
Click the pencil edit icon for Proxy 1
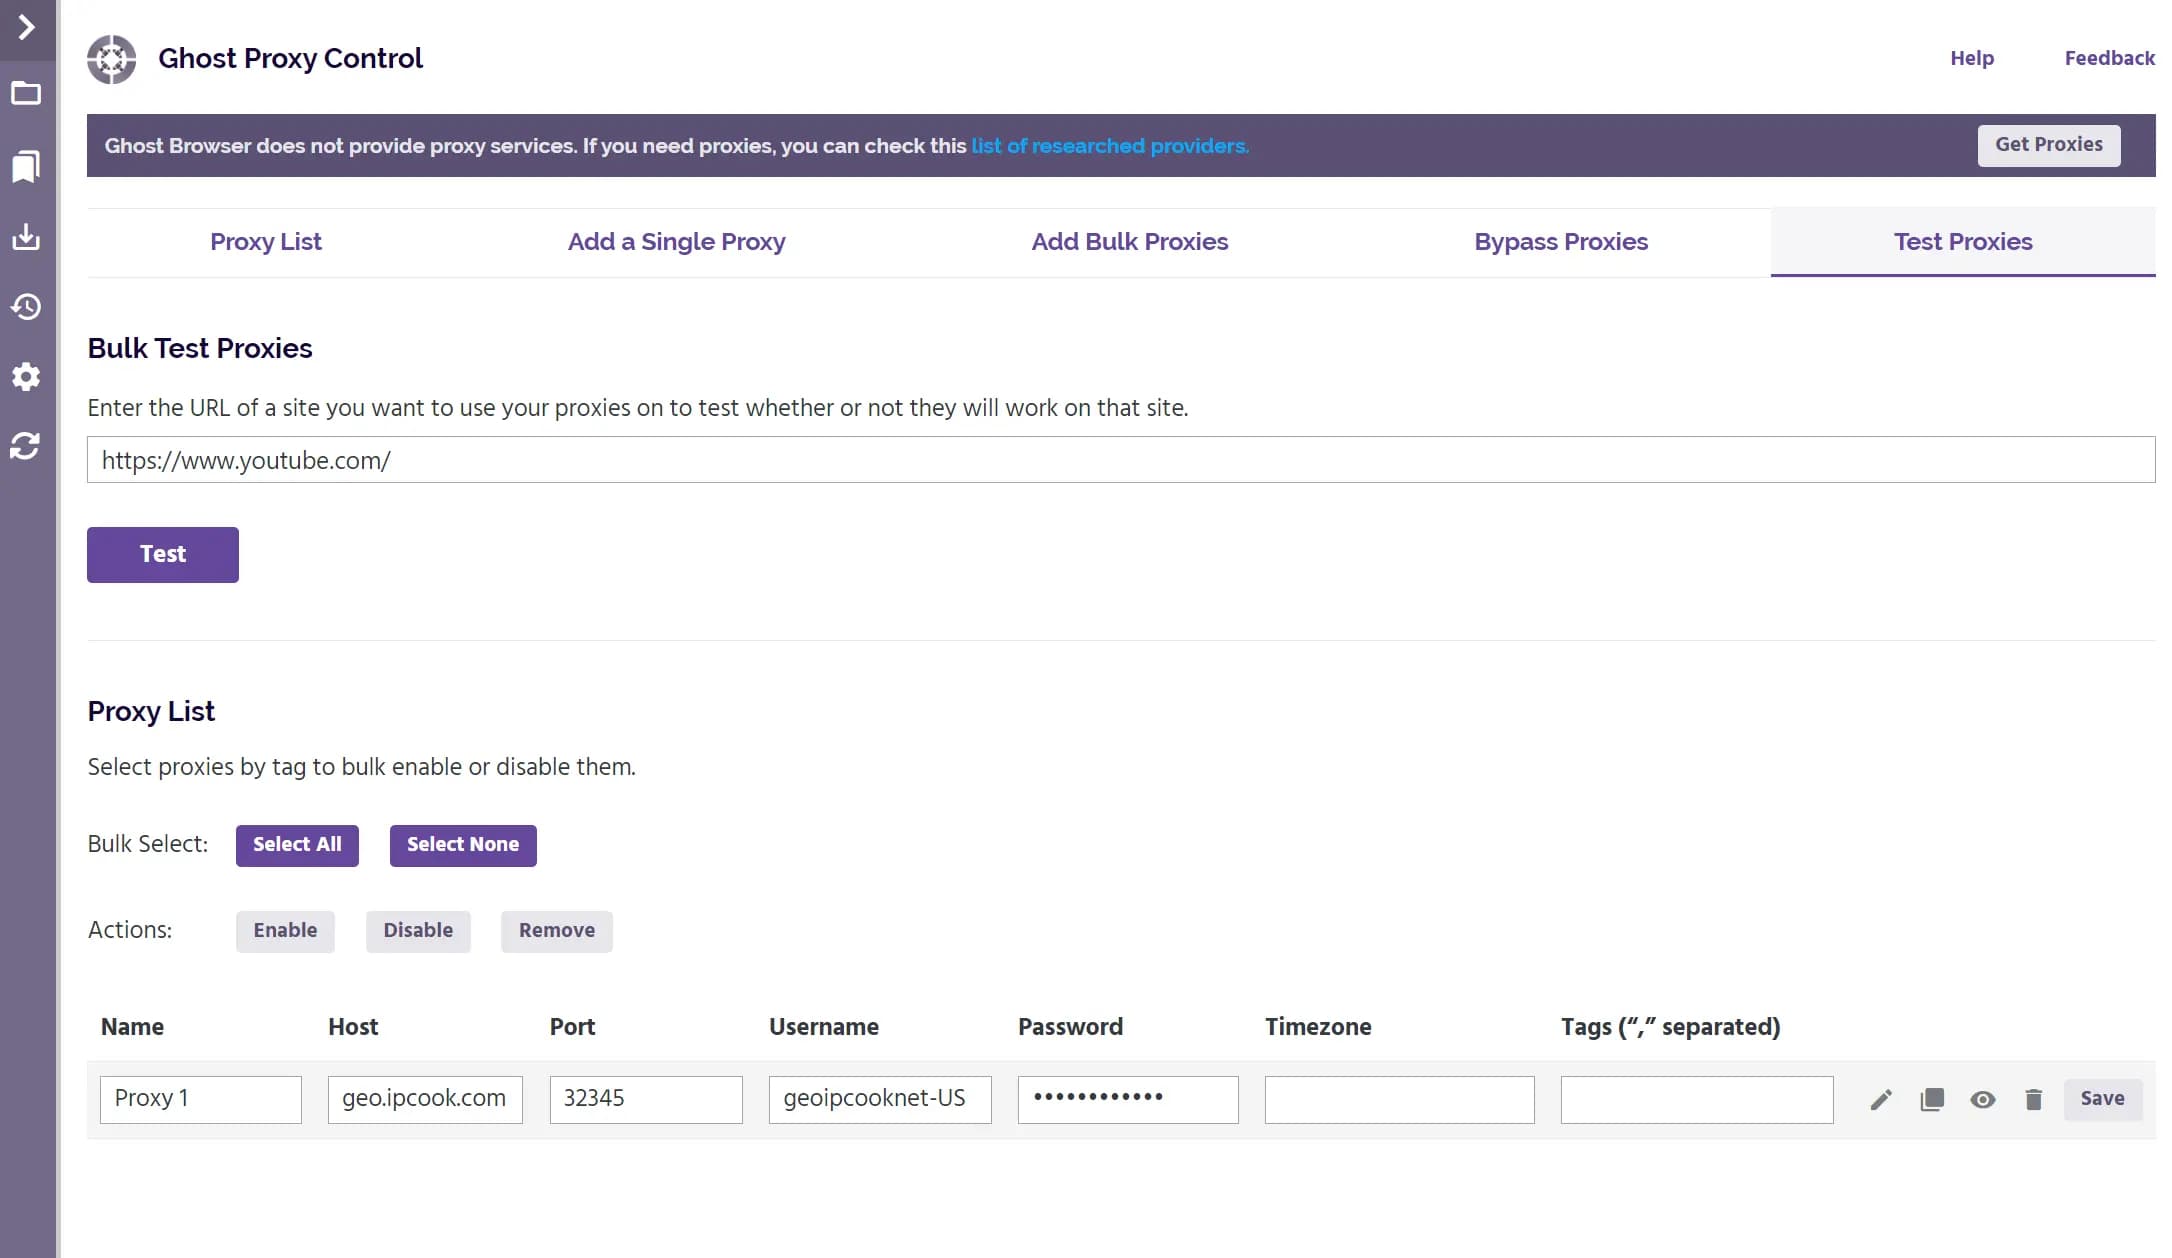(x=1880, y=1100)
